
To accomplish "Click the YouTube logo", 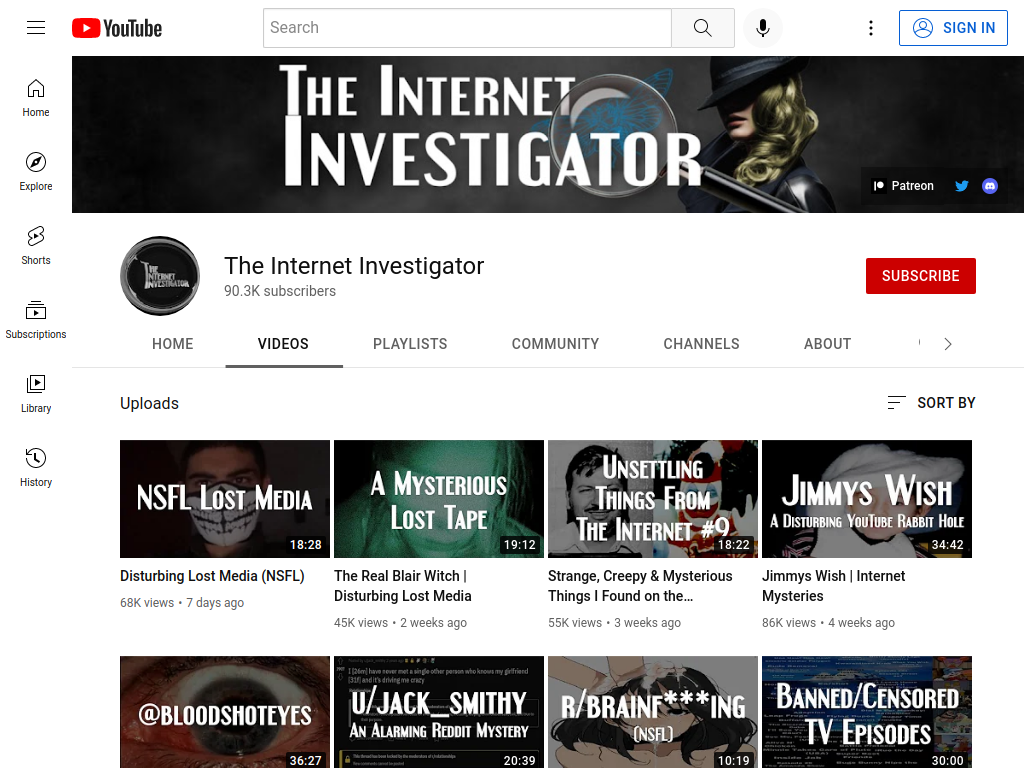I will (117, 28).
